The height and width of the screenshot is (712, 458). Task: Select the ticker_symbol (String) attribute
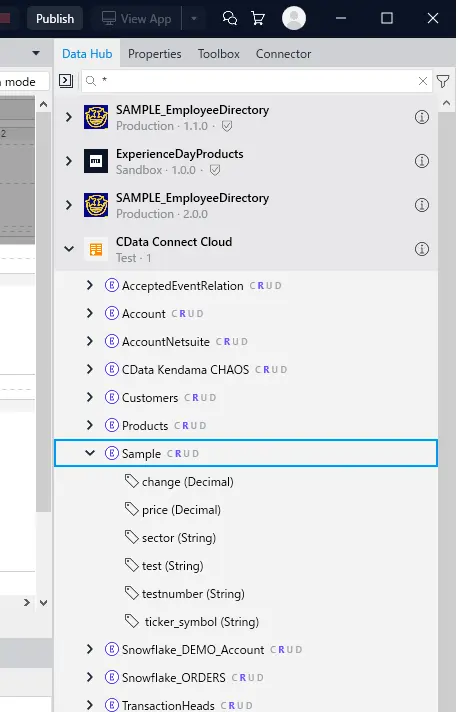(192, 621)
